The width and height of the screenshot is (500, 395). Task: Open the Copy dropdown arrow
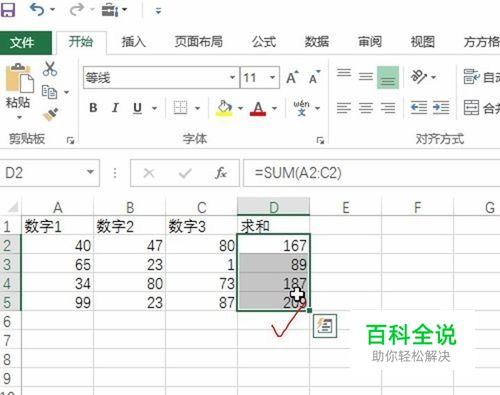click(66, 92)
